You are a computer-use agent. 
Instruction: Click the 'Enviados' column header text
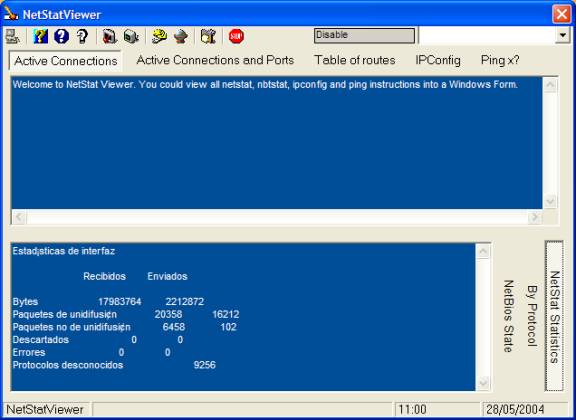(167, 276)
